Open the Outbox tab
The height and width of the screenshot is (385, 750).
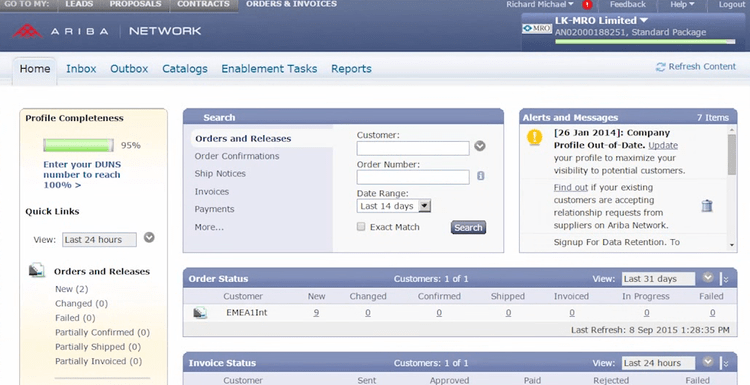tap(129, 69)
